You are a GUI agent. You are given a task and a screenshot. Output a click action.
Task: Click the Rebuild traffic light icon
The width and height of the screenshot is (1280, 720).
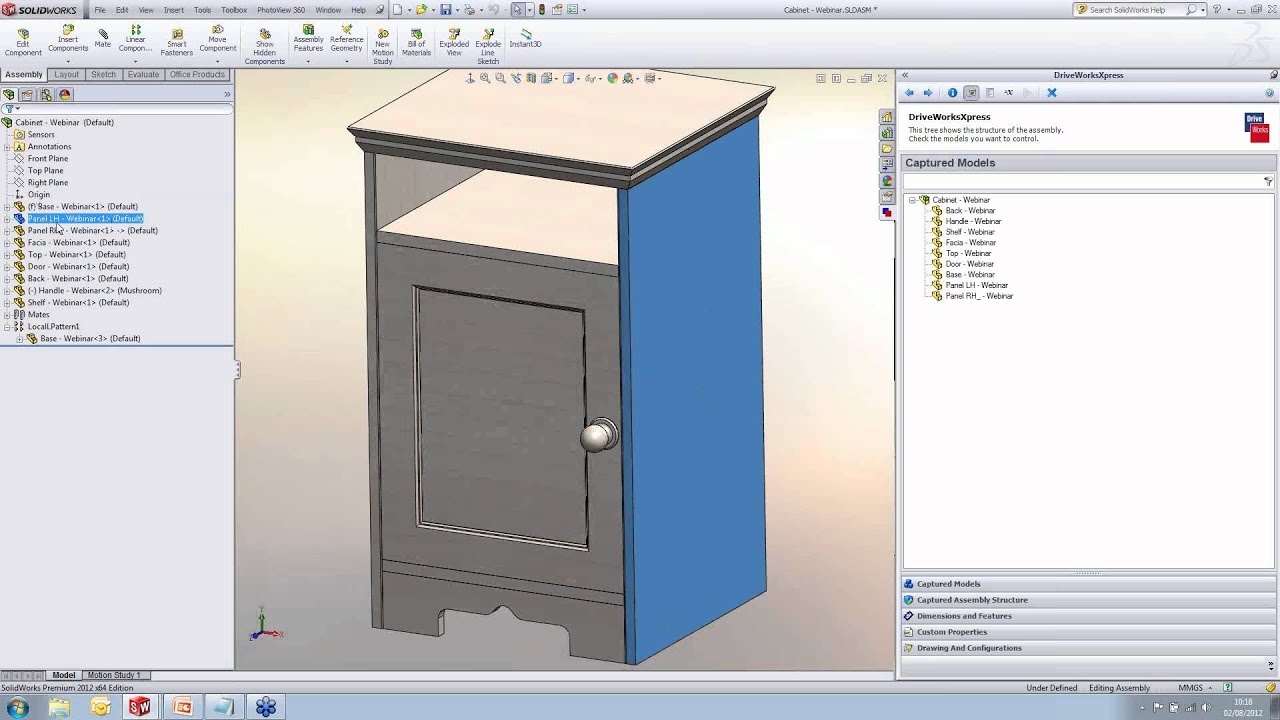point(542,10)
